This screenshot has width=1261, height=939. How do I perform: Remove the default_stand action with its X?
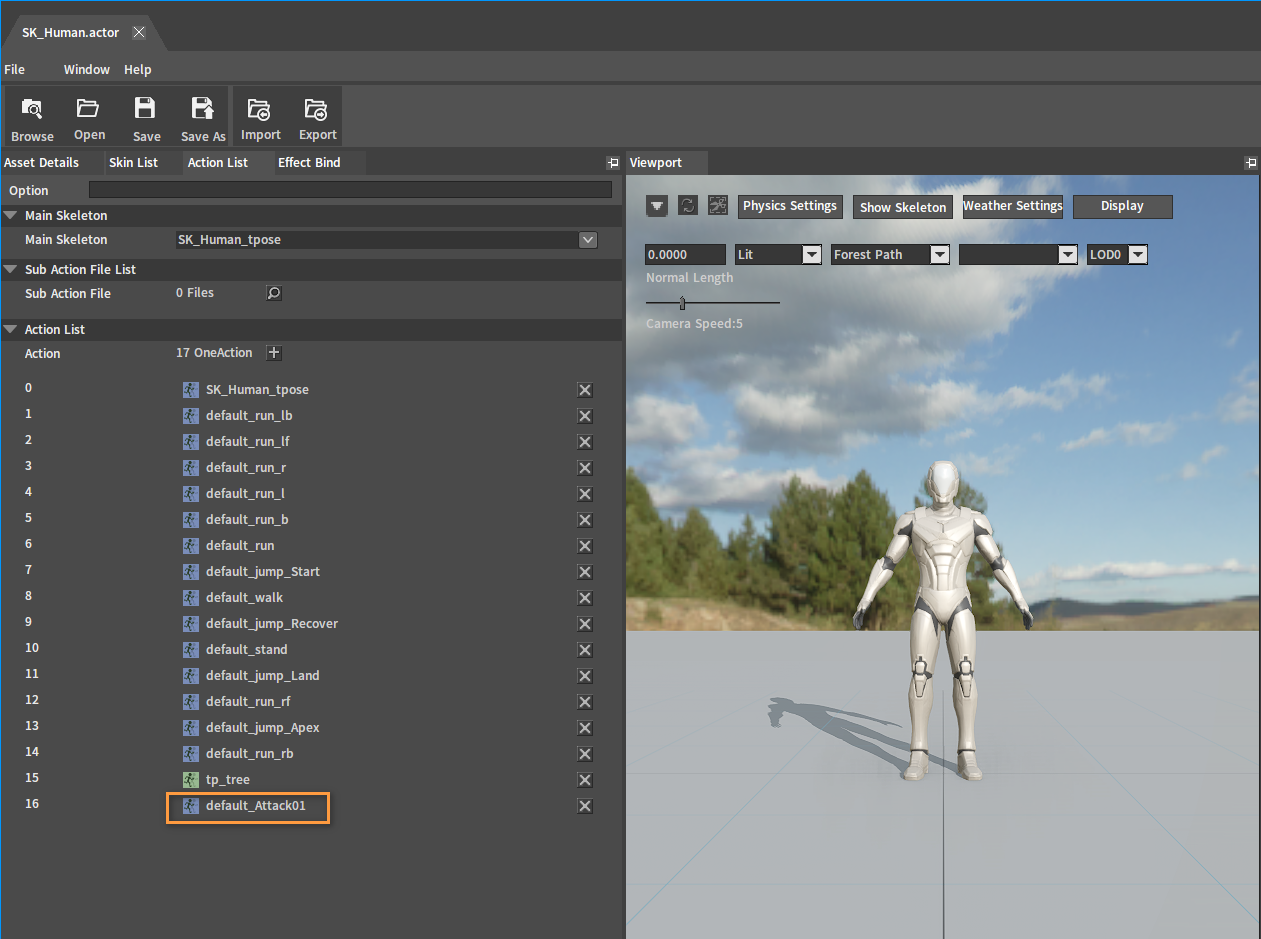585,650
